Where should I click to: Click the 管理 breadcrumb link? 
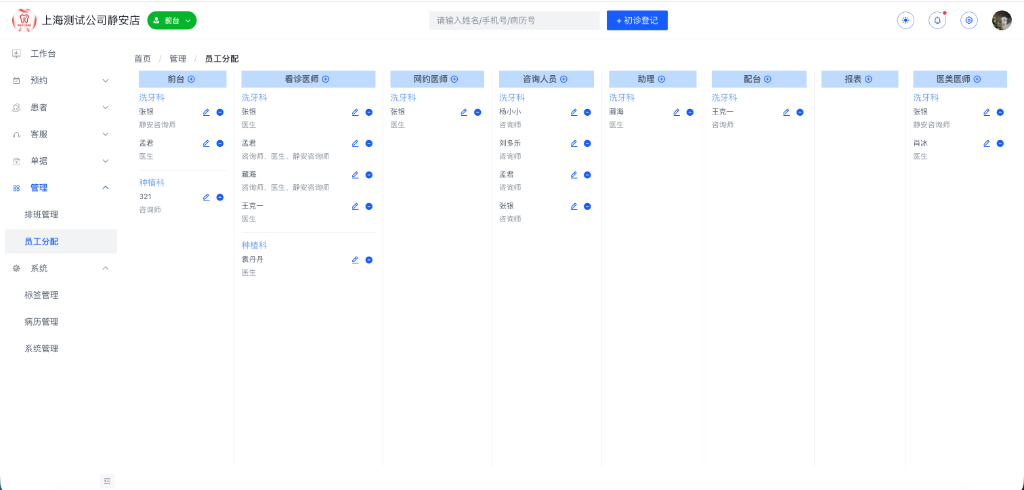coord(178,59)
